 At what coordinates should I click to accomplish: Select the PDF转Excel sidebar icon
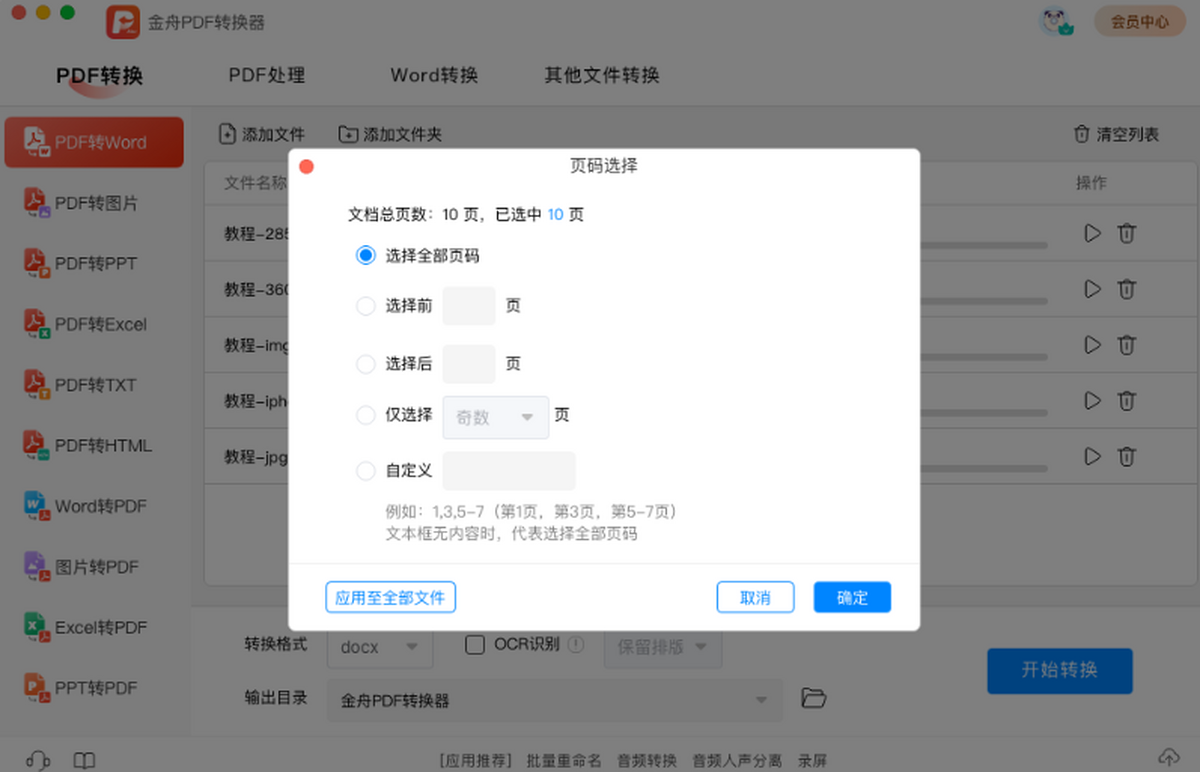tap(37, 324)
